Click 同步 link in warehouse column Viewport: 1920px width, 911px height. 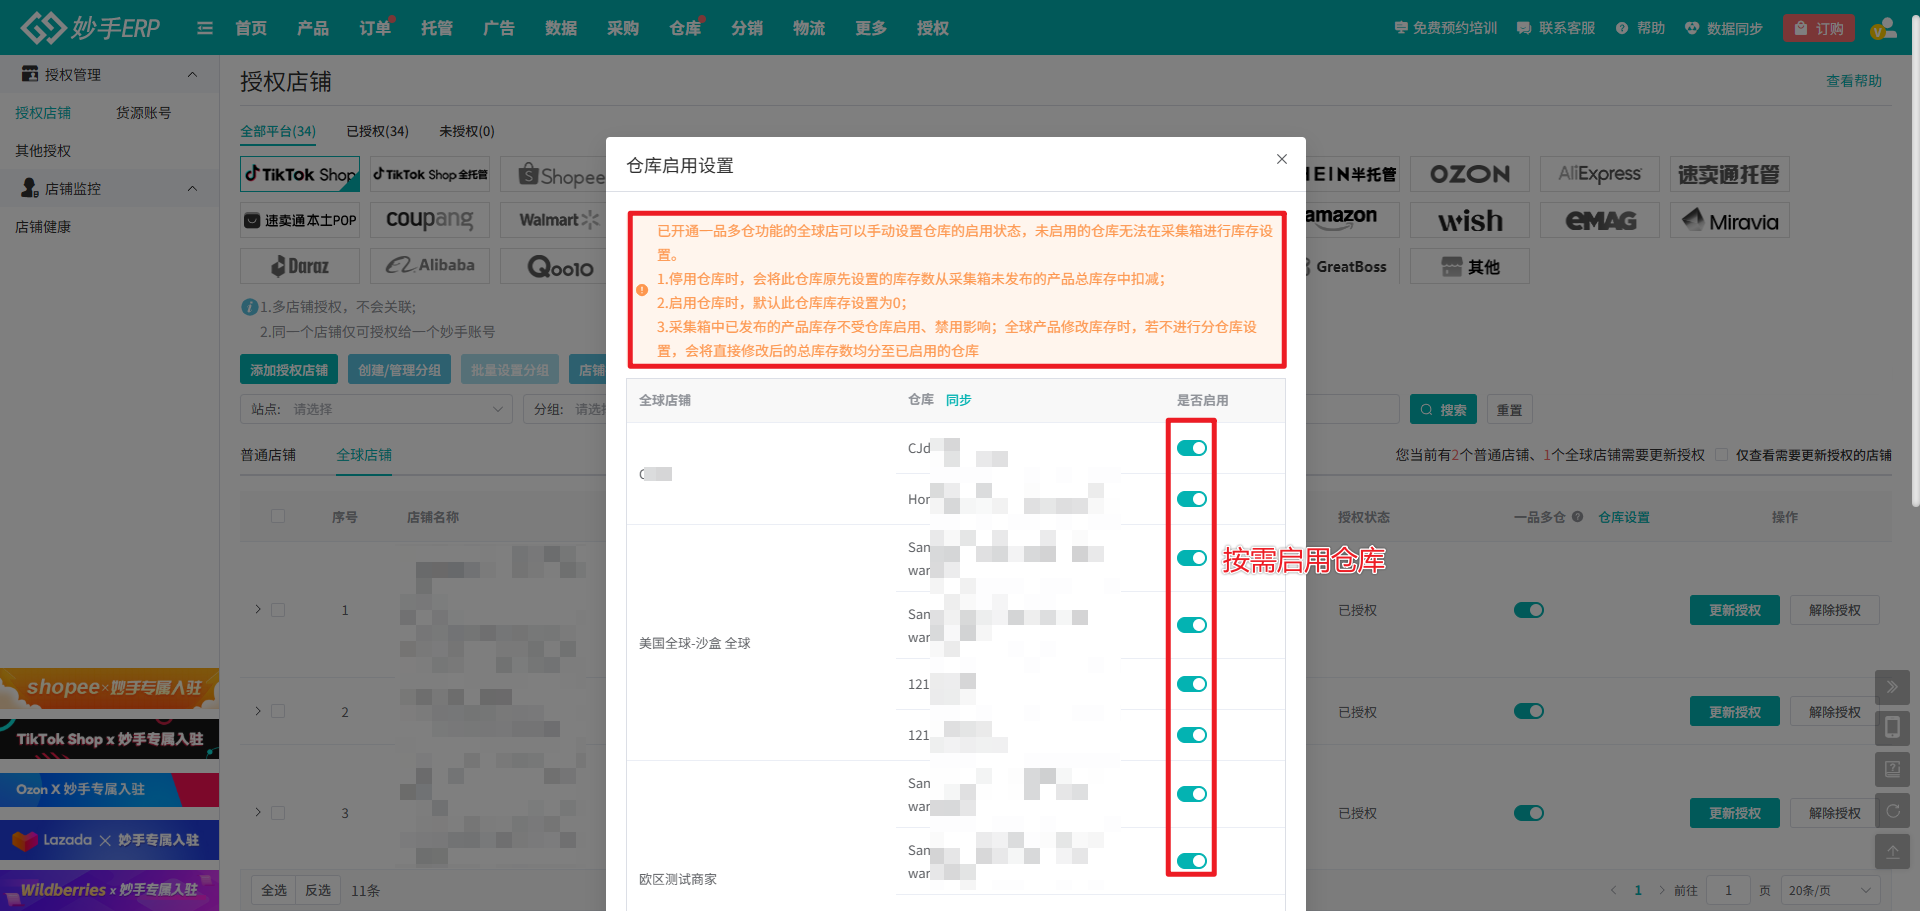coord(958,400)
